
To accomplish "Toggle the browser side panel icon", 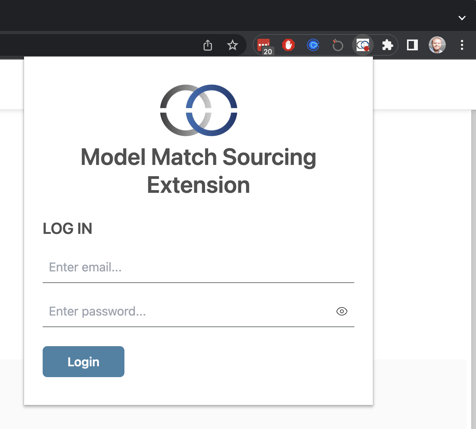I will click(x=412, y=45).
